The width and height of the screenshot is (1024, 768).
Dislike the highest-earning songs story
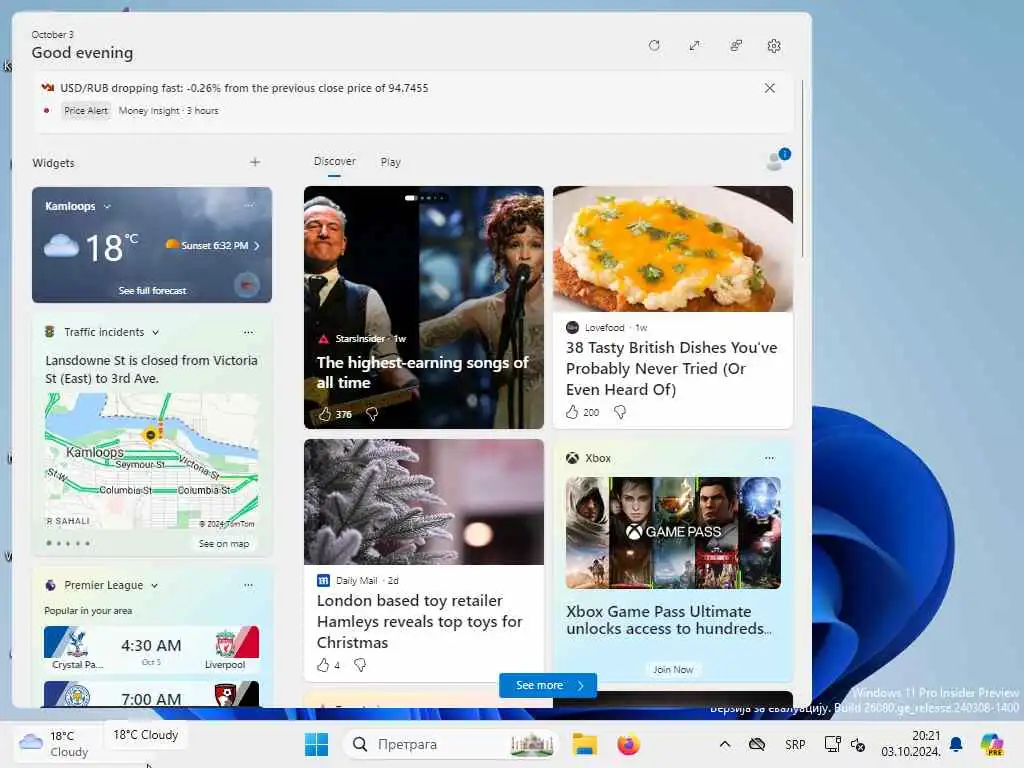coord(372,414)
